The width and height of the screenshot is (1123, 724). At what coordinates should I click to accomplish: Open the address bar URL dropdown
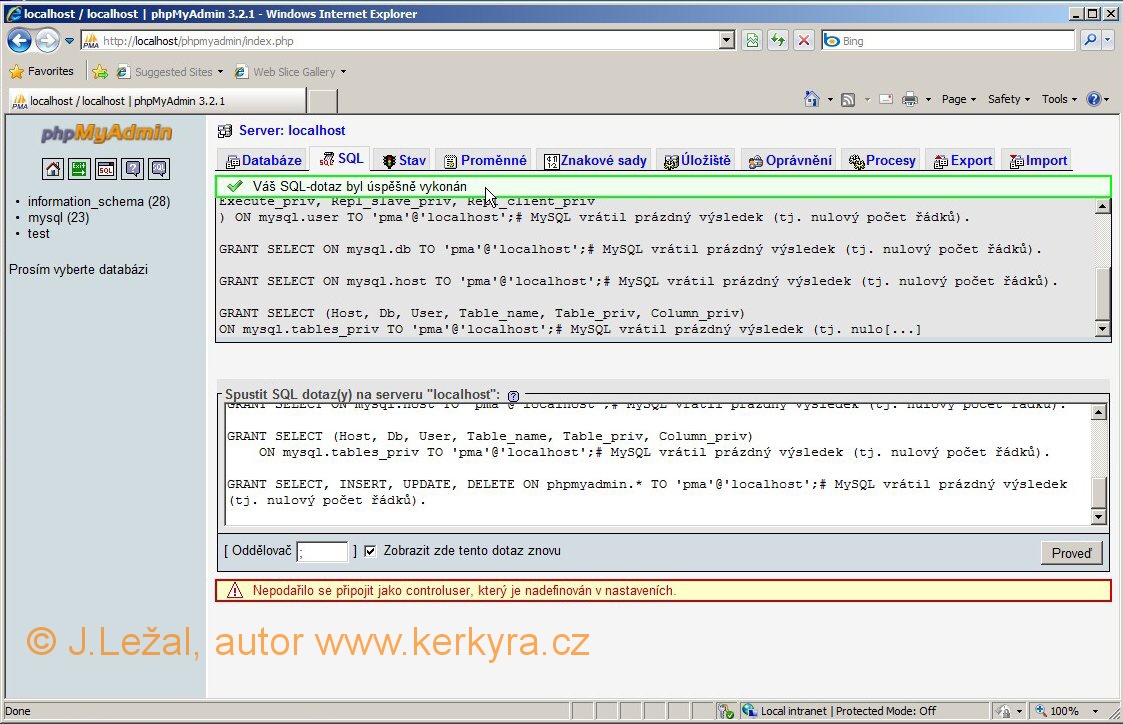point(727,41)
